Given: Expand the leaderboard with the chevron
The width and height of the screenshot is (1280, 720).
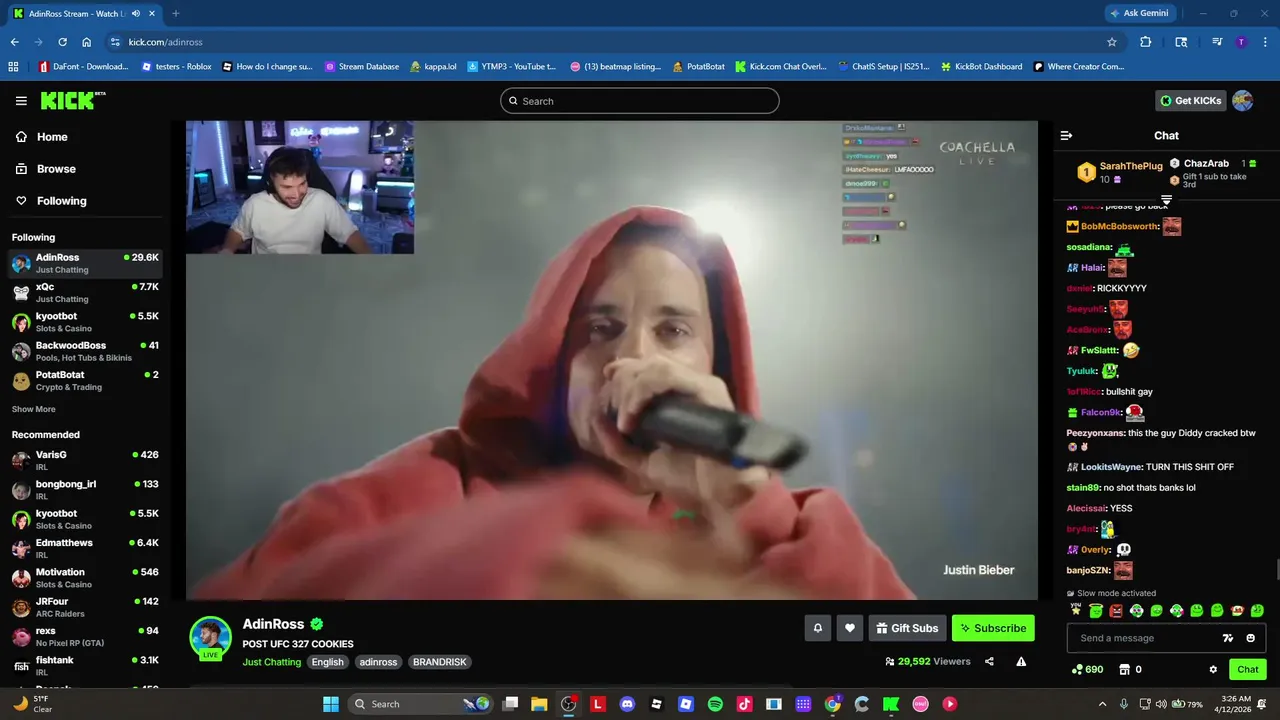Looking at the screenshot, I should pos(1166,201).
